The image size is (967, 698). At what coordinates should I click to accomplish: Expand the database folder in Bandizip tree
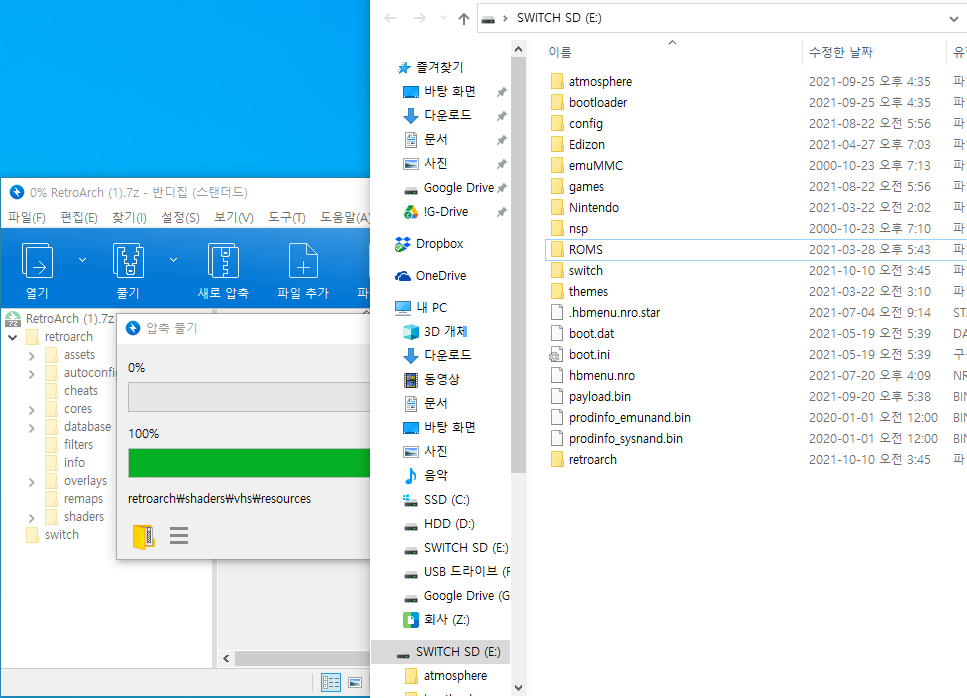[31, 428]
